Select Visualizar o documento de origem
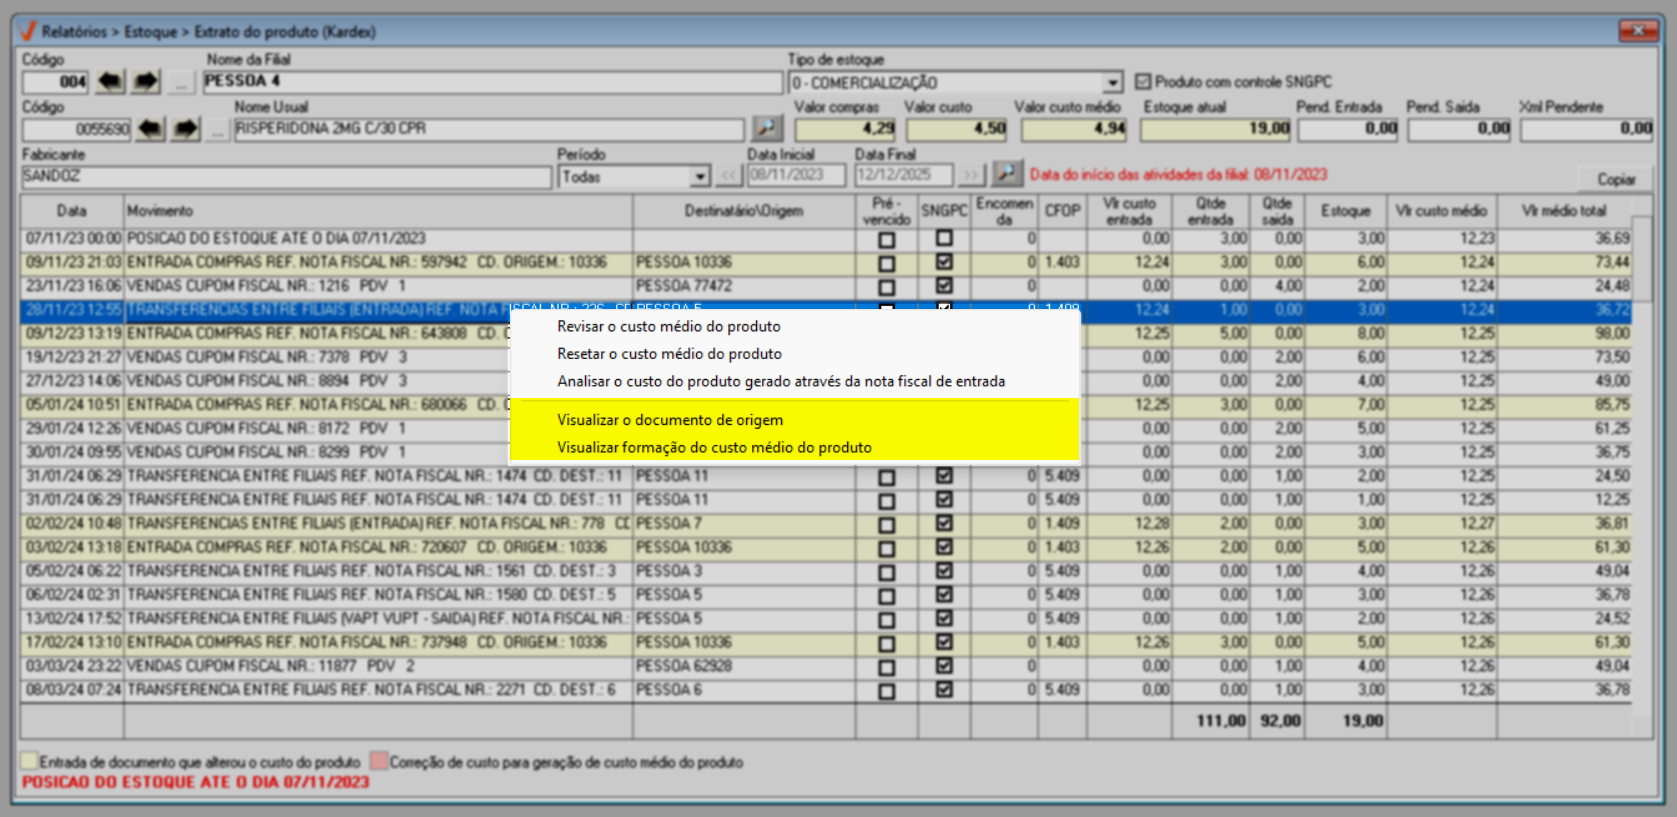The image size is (1677, 817). [670, 420]
